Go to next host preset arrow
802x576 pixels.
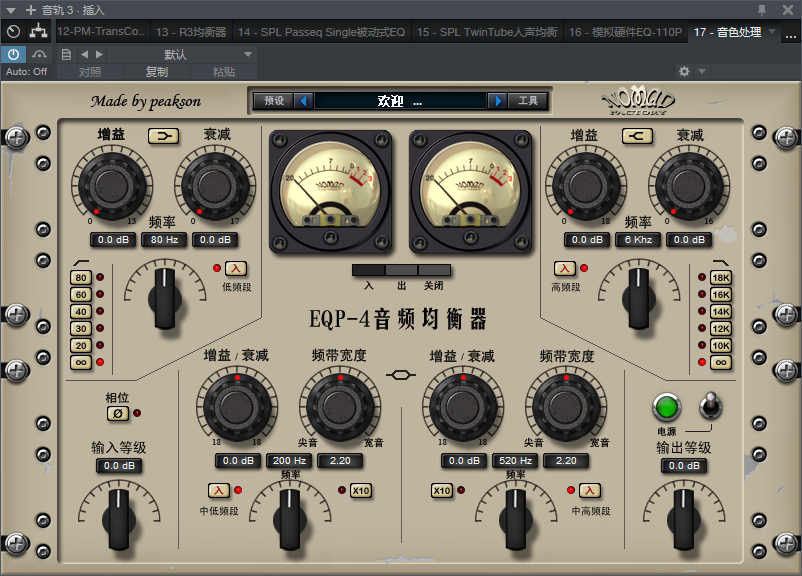coord(99,54)
